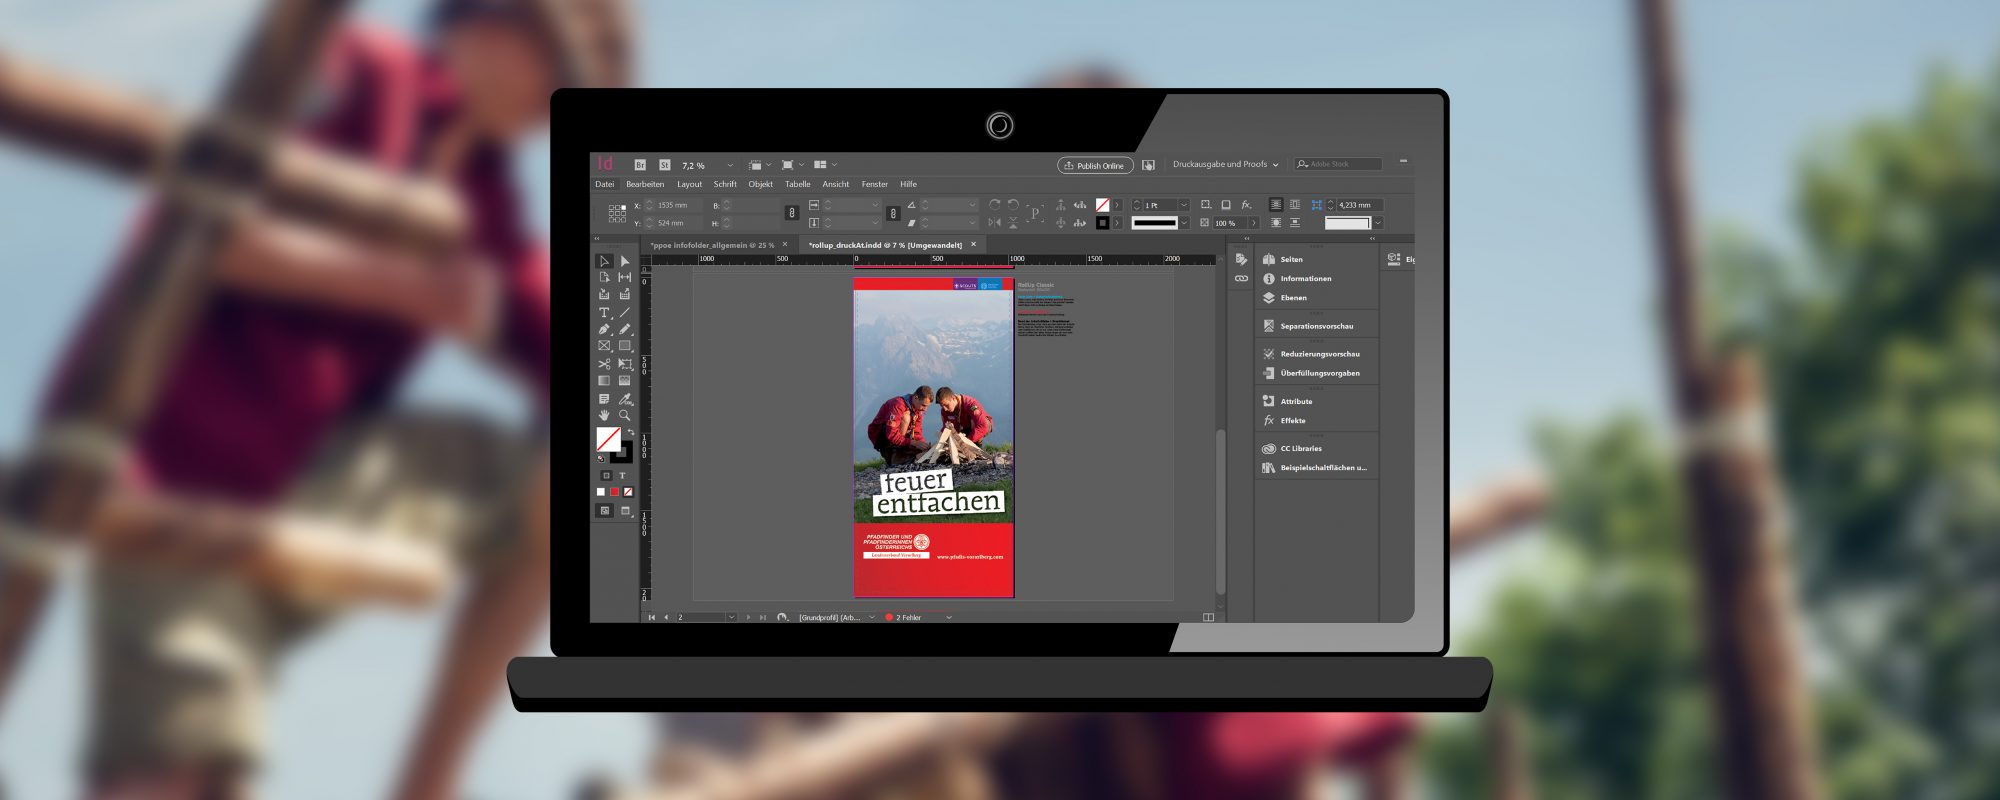Image resolution: width=2000 pixels, height=800 pixels.
Task: Select the Content Collector tool
Action: 604,294
